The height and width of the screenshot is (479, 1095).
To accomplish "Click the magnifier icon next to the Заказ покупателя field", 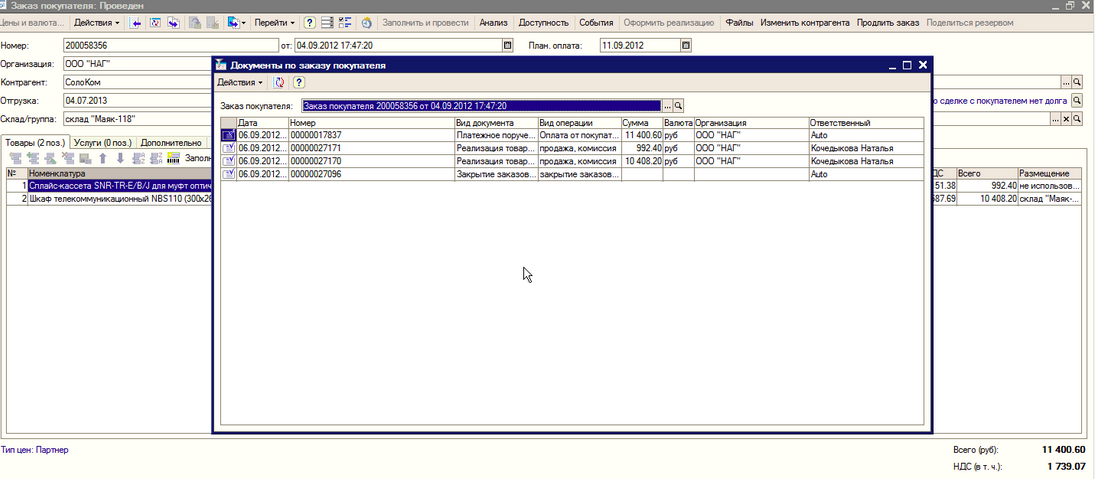I will pyautogui.click(x=677, y=106).
